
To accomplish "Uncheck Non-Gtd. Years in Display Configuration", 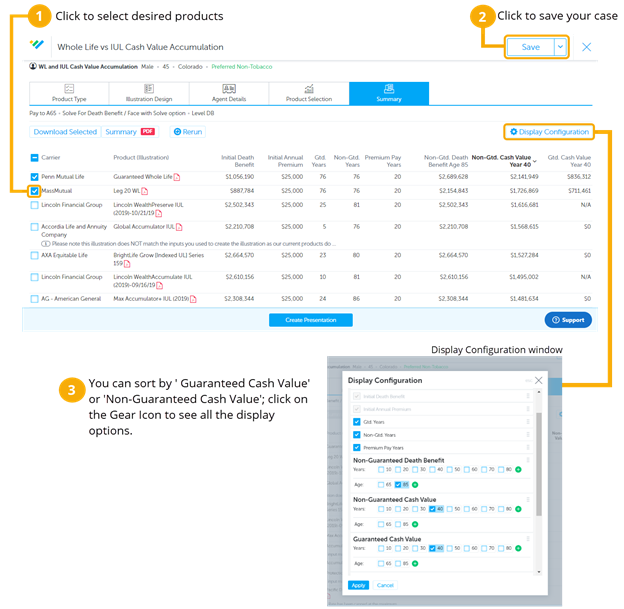I will (x=357, y=435).
